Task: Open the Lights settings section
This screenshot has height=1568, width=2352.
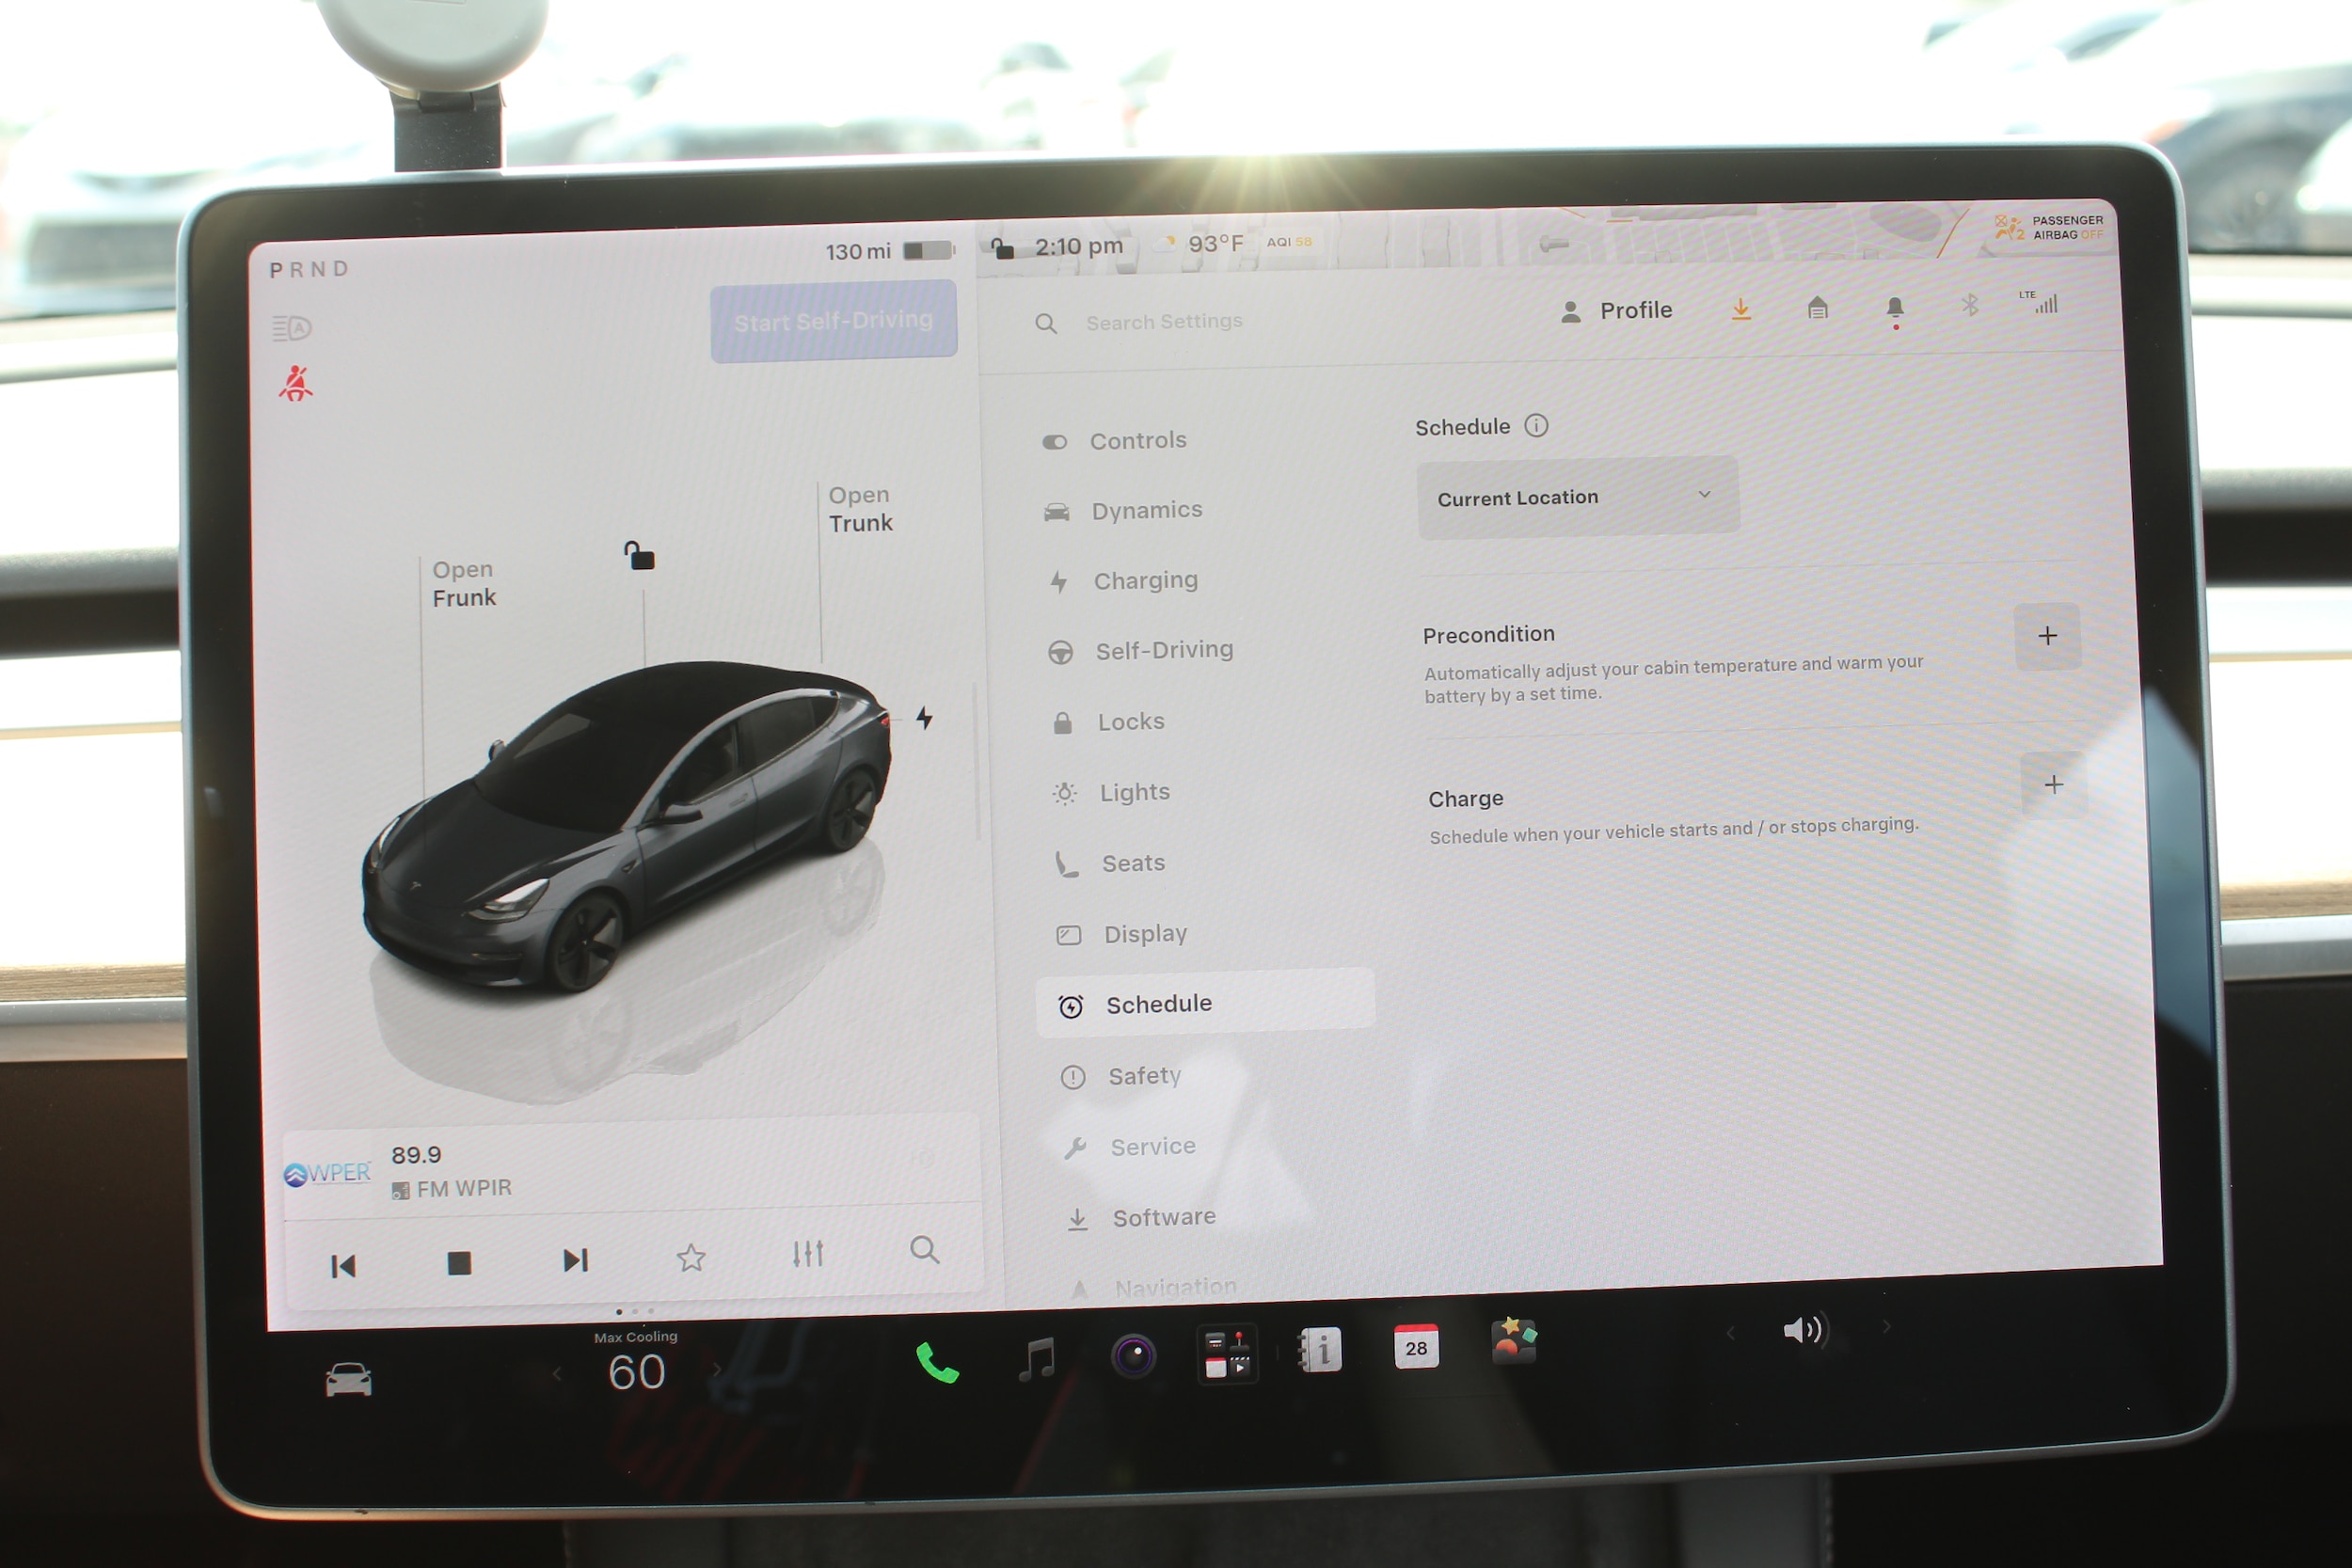Action: click(x=1110, y=793)
